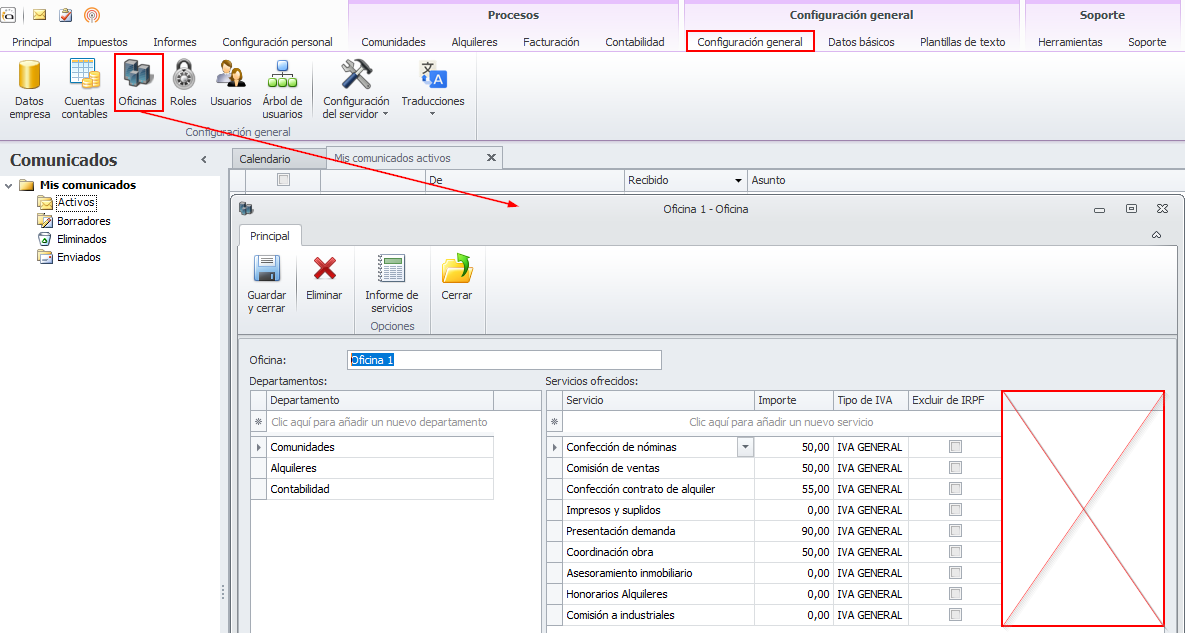Screen dimensions: 1185x633
Task: Click to add a new departamento row
Action: tap(379, 423)
